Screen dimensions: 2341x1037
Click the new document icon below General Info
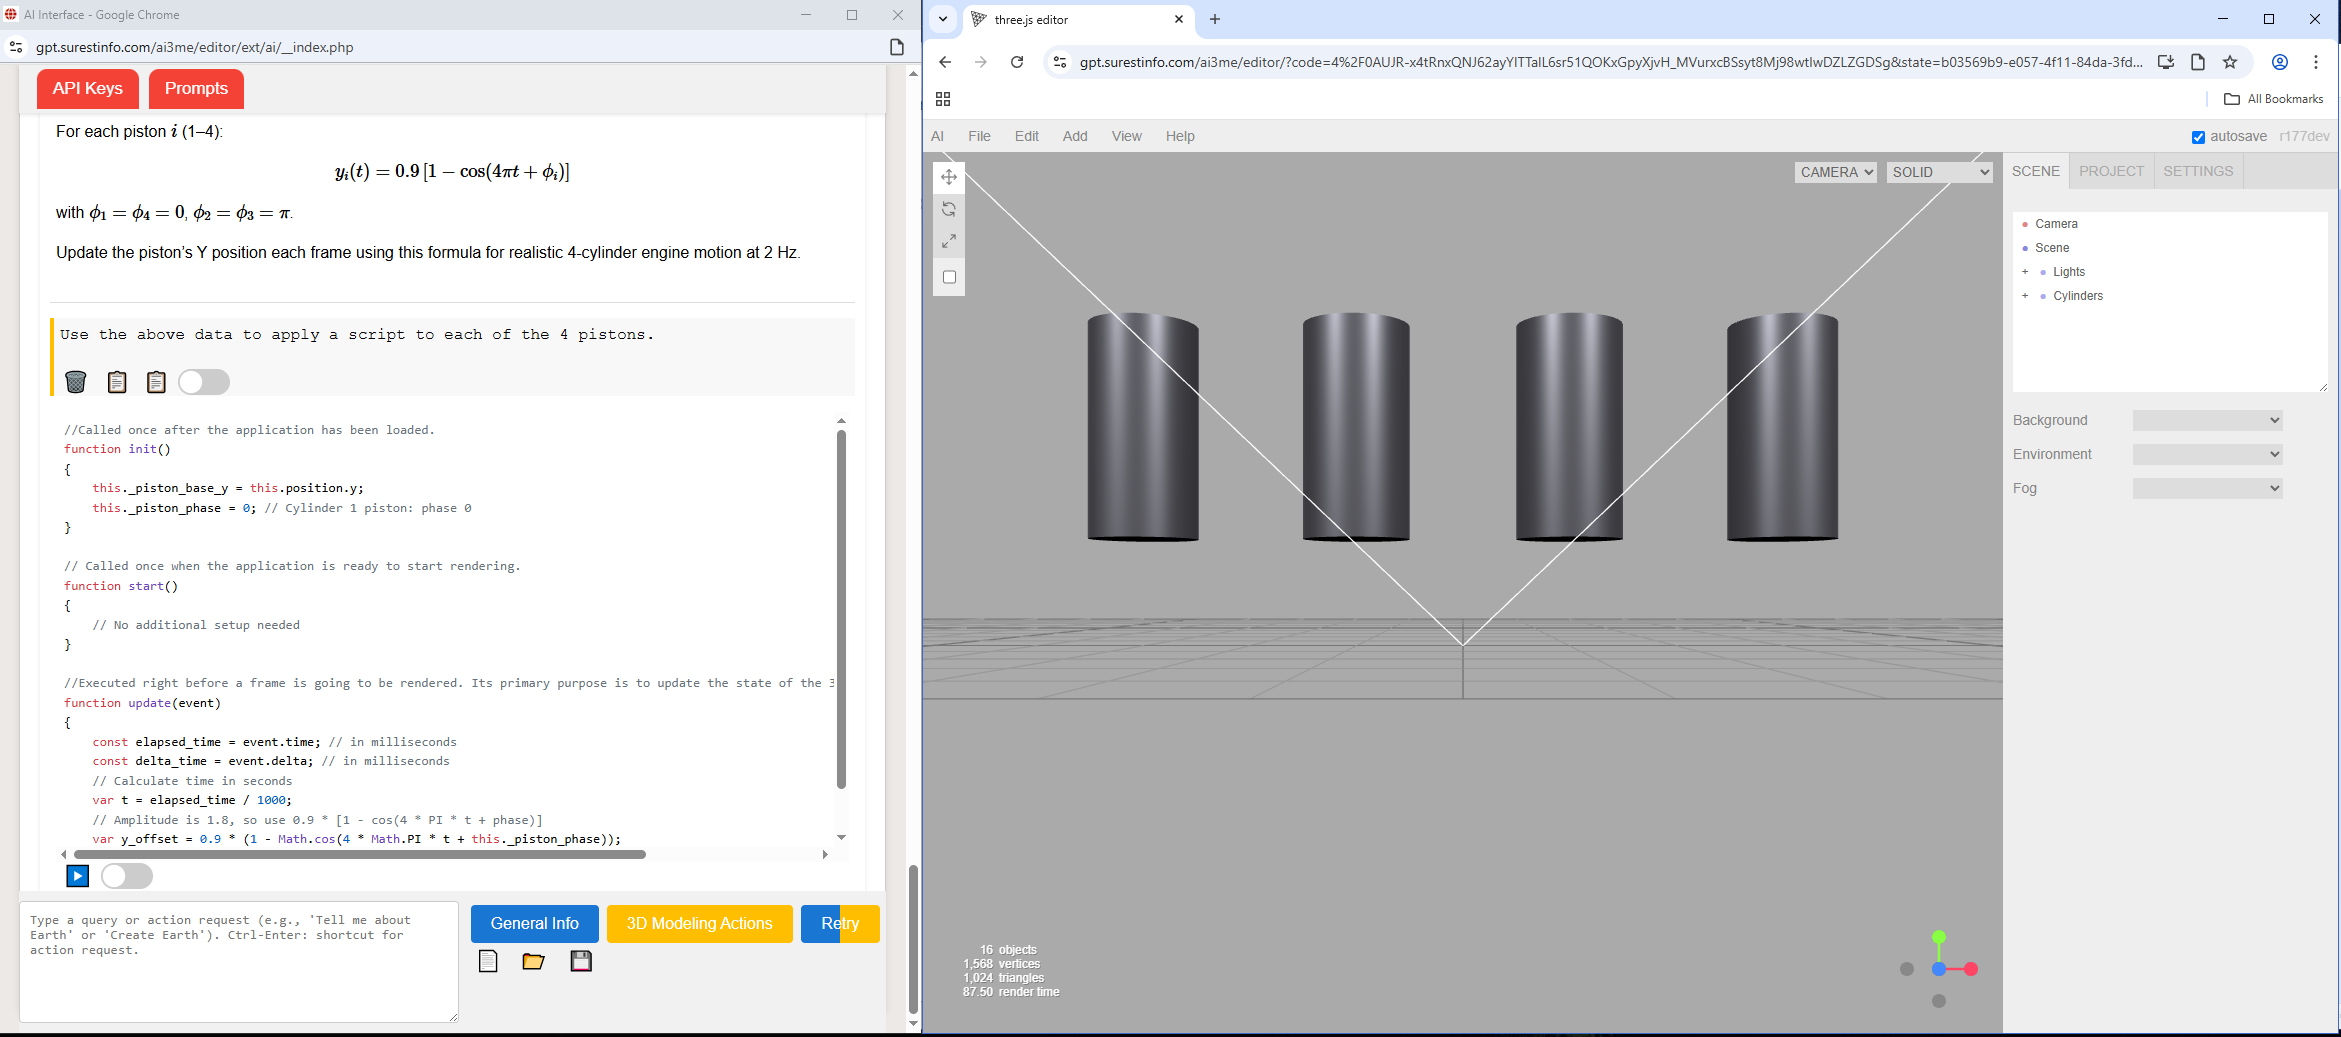click(x=488, y=961)
